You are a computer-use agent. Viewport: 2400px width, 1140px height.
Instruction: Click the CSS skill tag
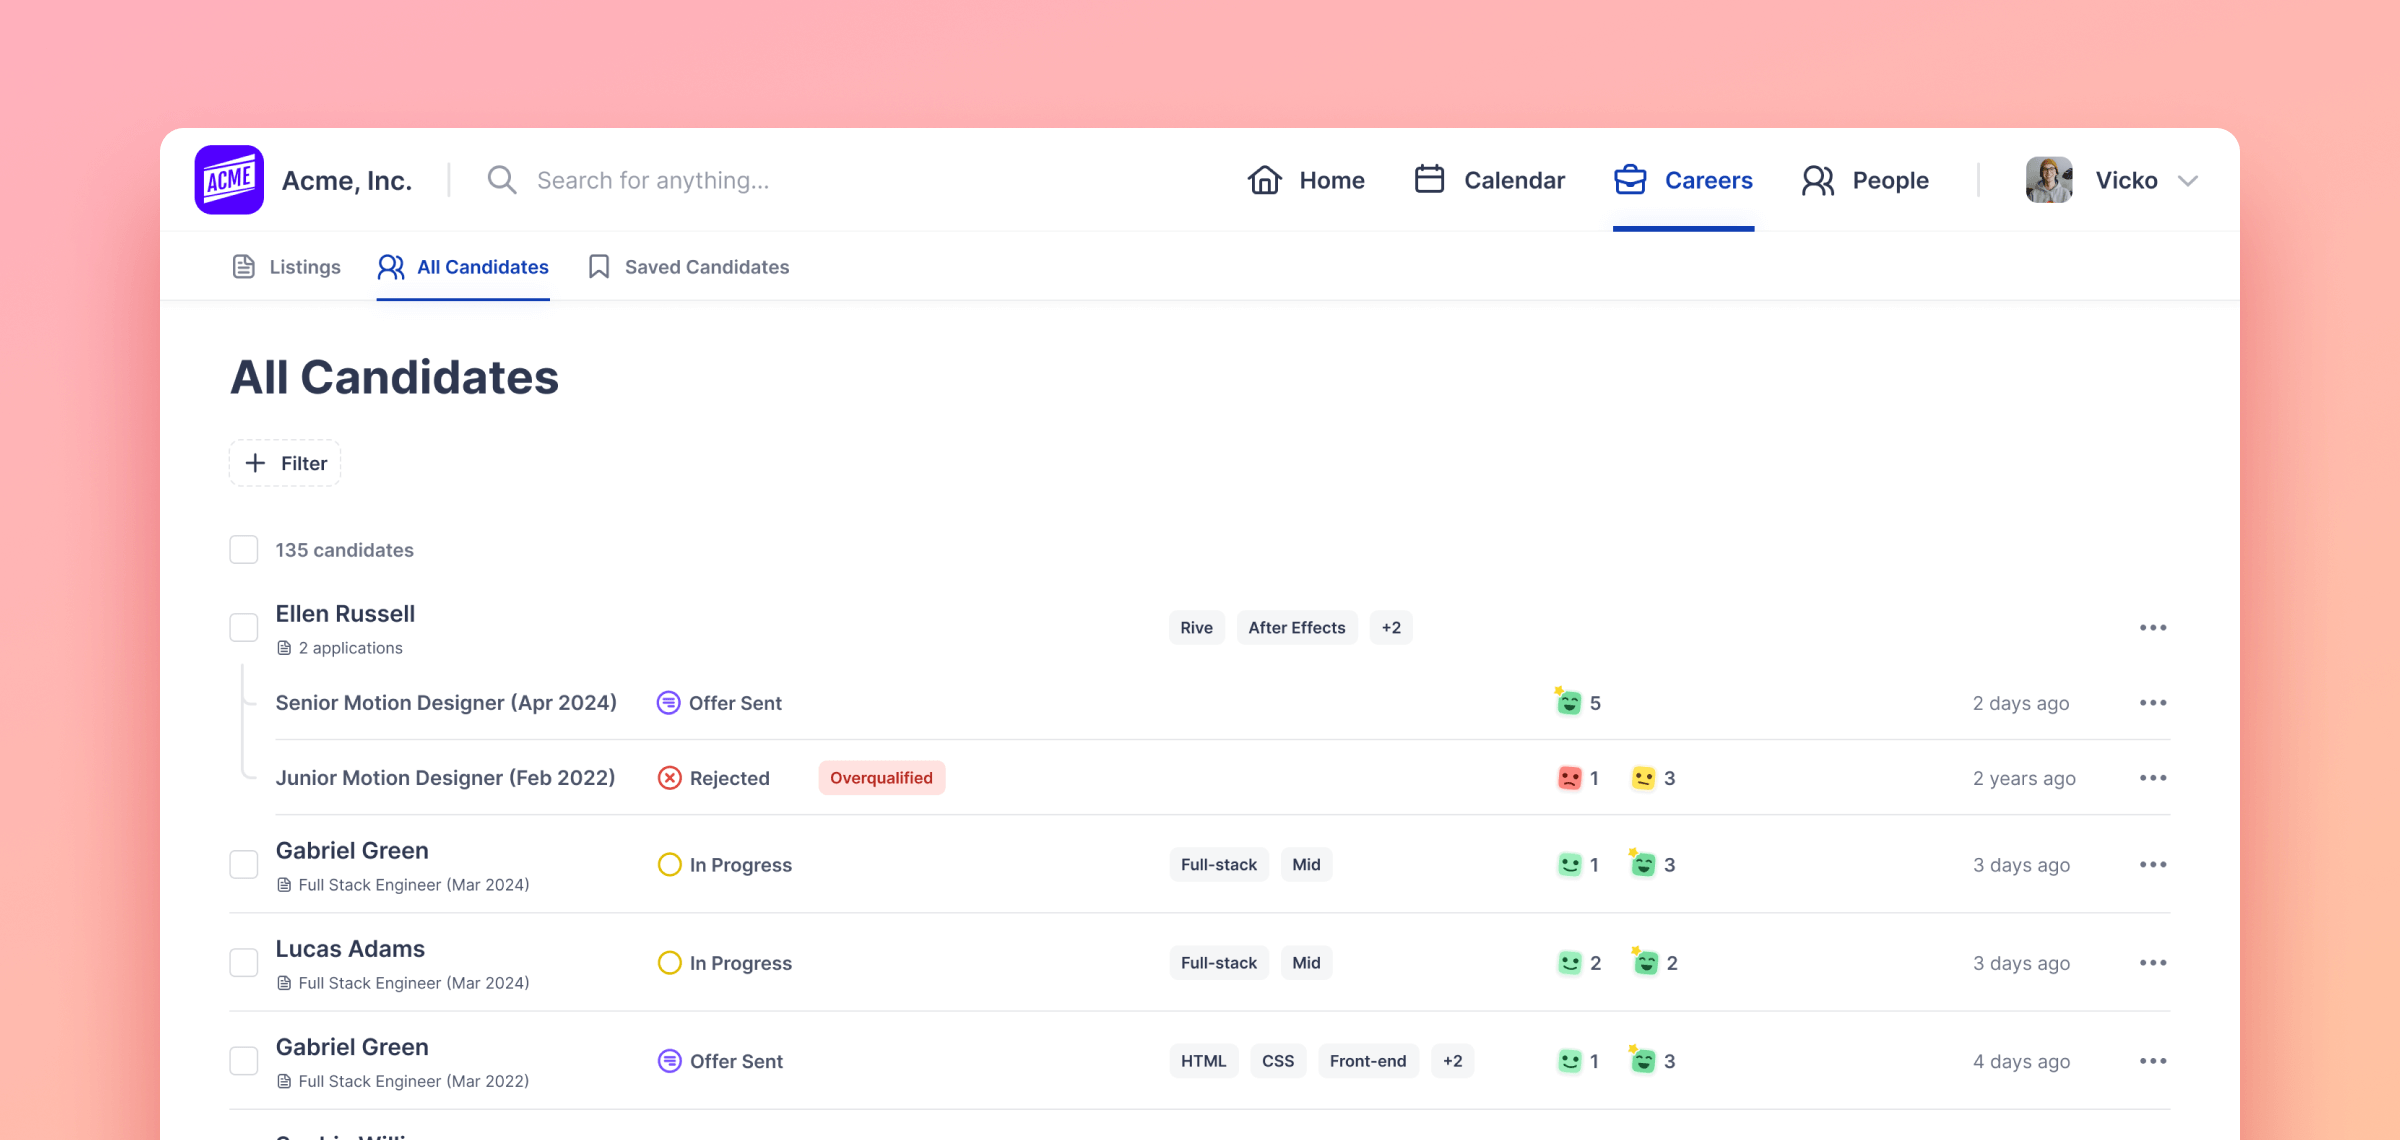1278,1061
